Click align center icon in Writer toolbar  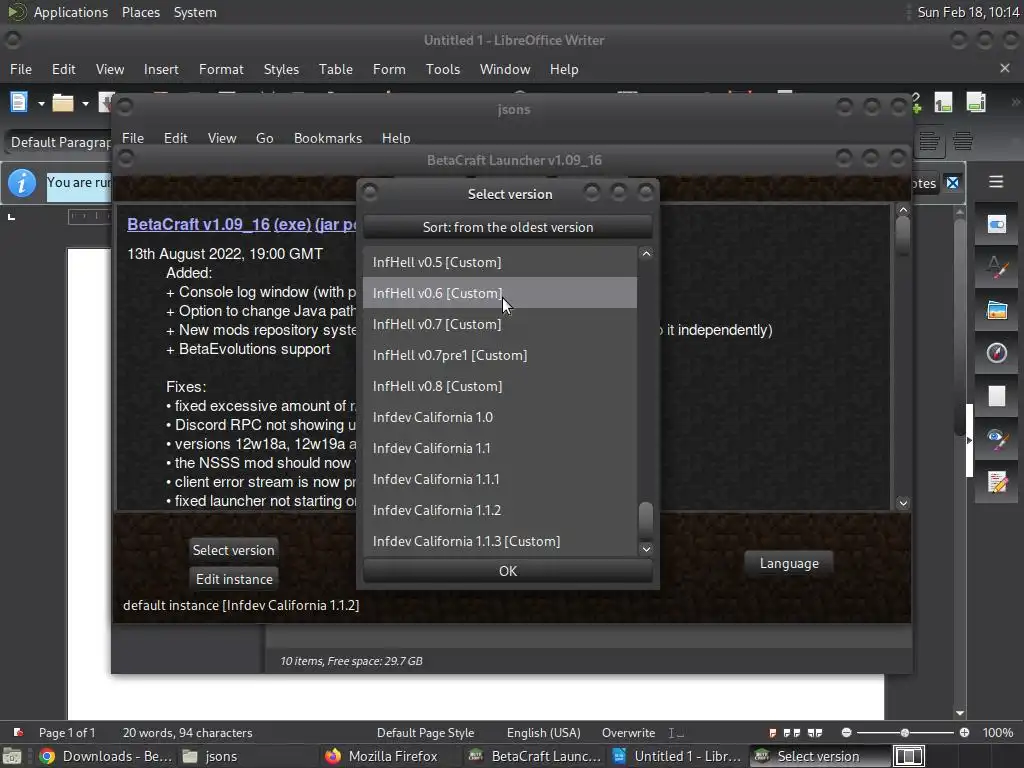[963, 141]
